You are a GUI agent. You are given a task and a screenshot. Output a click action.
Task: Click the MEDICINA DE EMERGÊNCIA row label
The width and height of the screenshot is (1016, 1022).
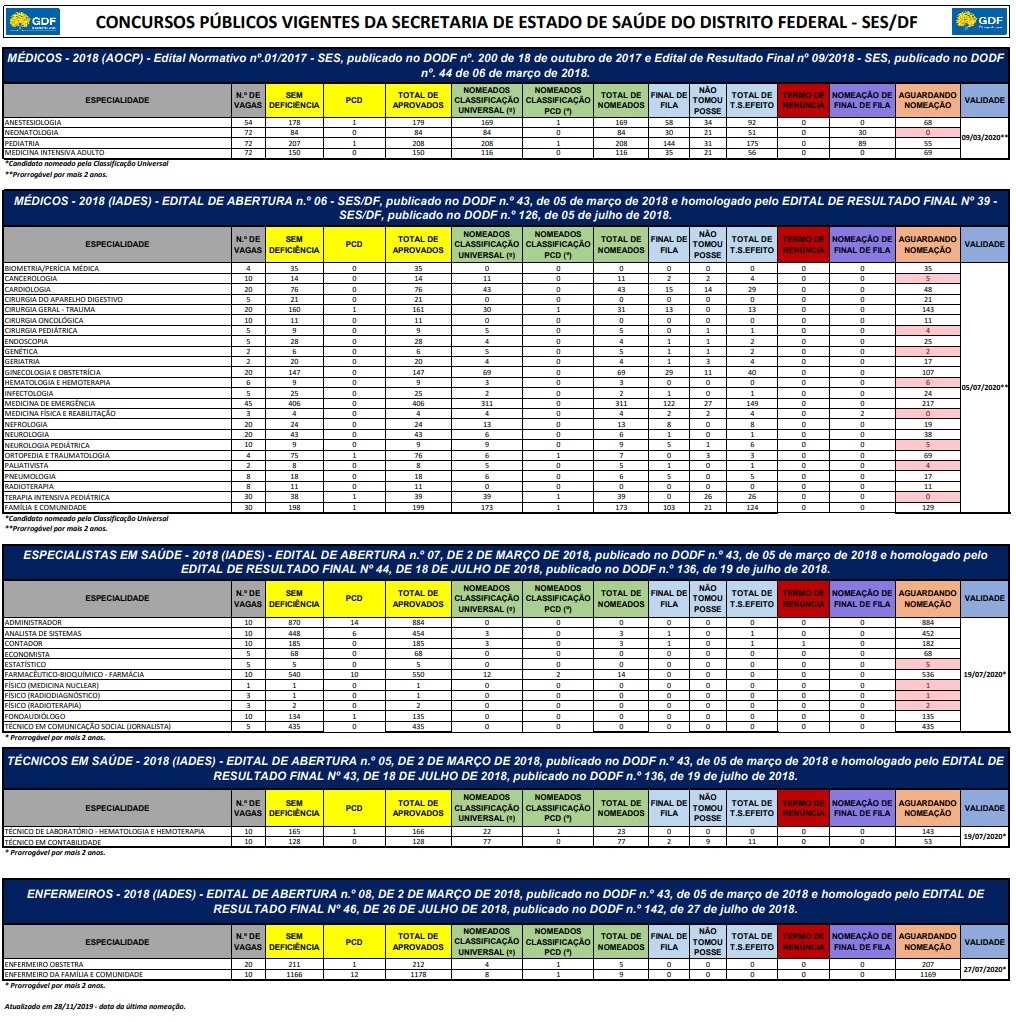[x=48, y=404]
